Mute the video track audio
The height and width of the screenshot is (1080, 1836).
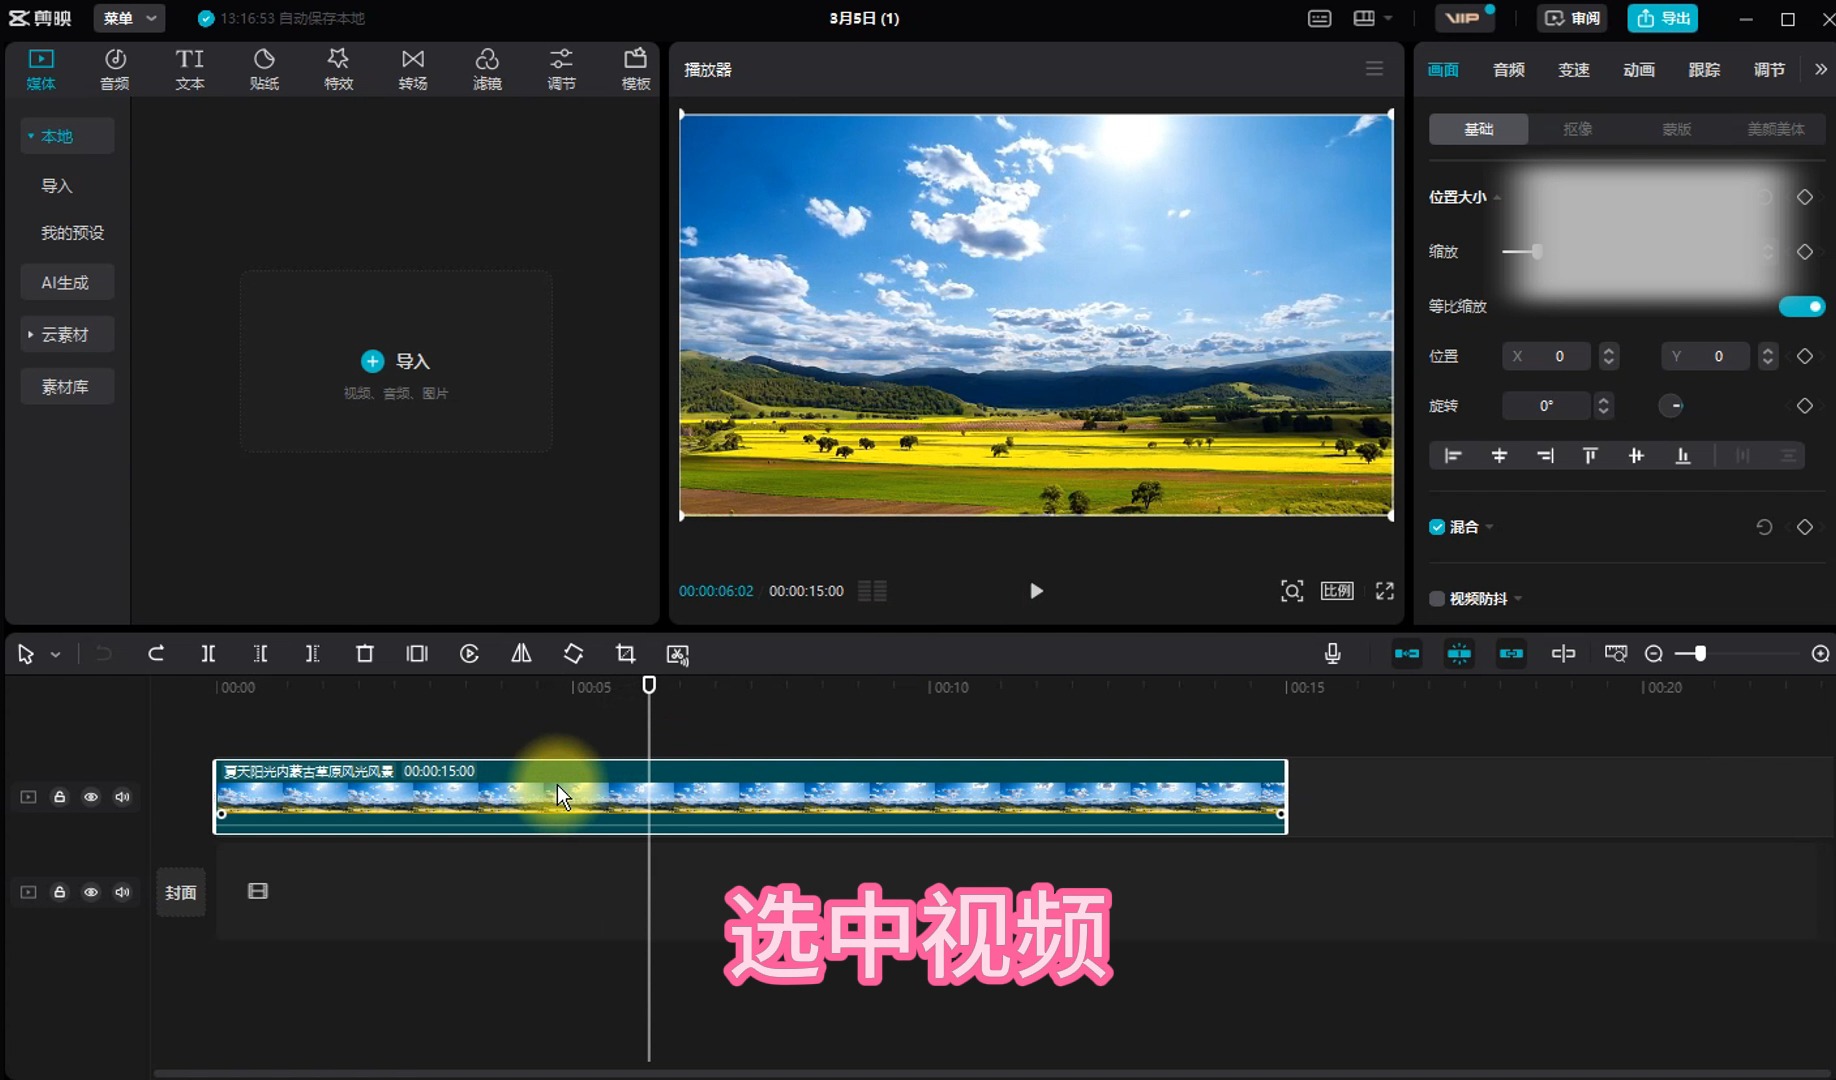[x=122, y=797]
